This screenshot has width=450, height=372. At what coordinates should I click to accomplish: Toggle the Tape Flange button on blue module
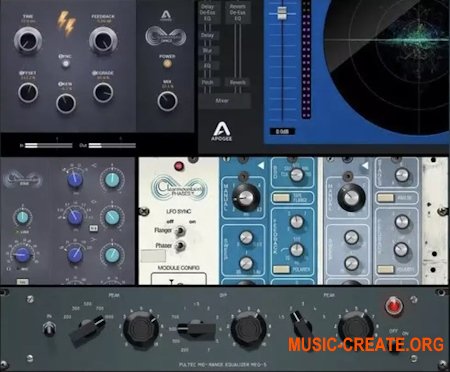pos(281,198)
